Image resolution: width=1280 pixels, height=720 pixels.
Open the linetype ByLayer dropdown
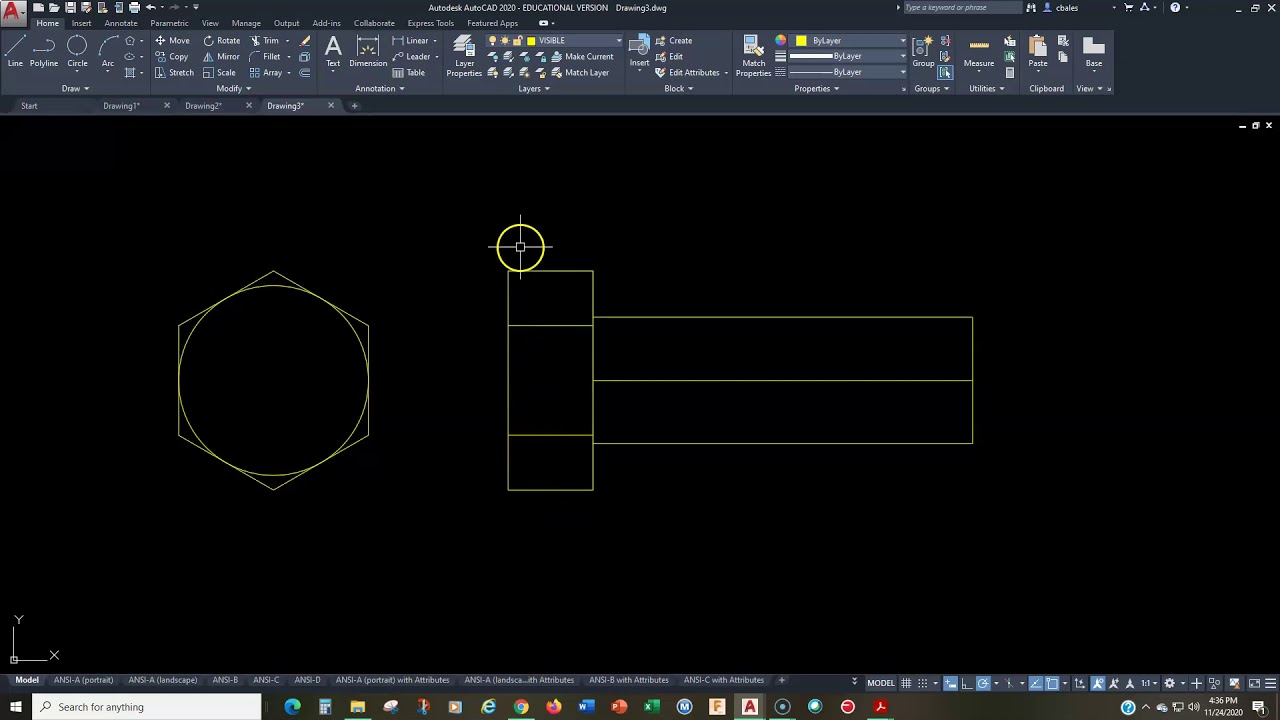click(848, 72)
